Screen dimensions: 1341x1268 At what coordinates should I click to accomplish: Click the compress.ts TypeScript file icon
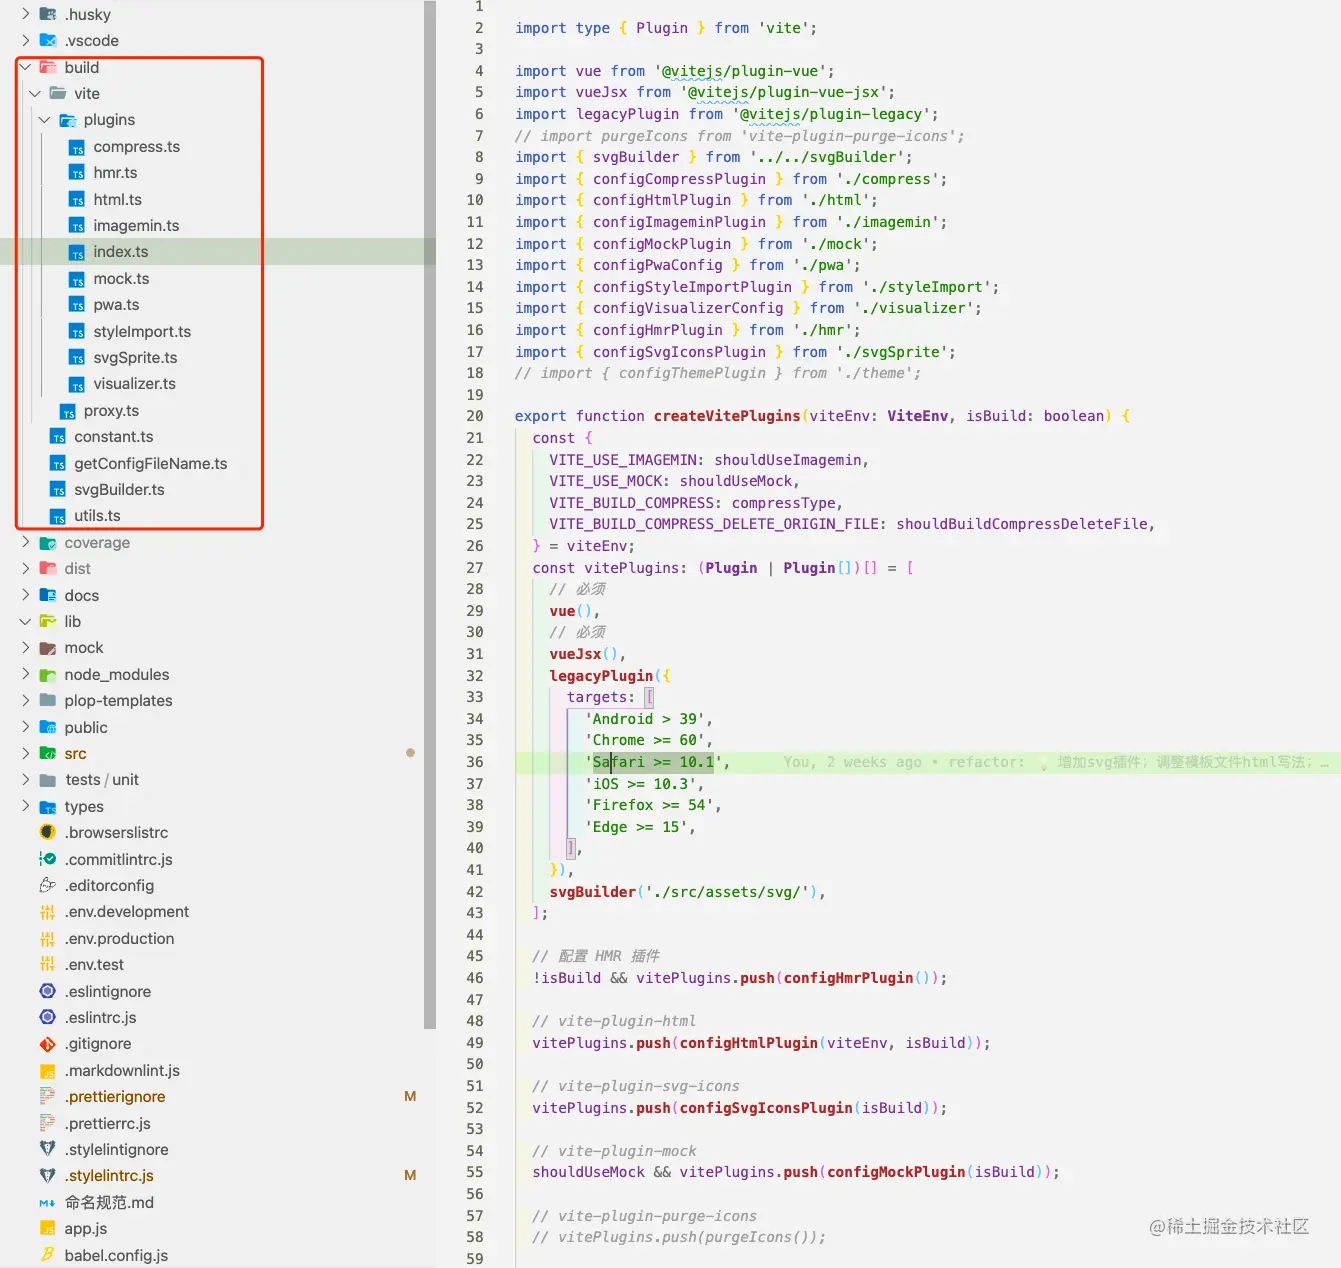(x=77, y=147)
